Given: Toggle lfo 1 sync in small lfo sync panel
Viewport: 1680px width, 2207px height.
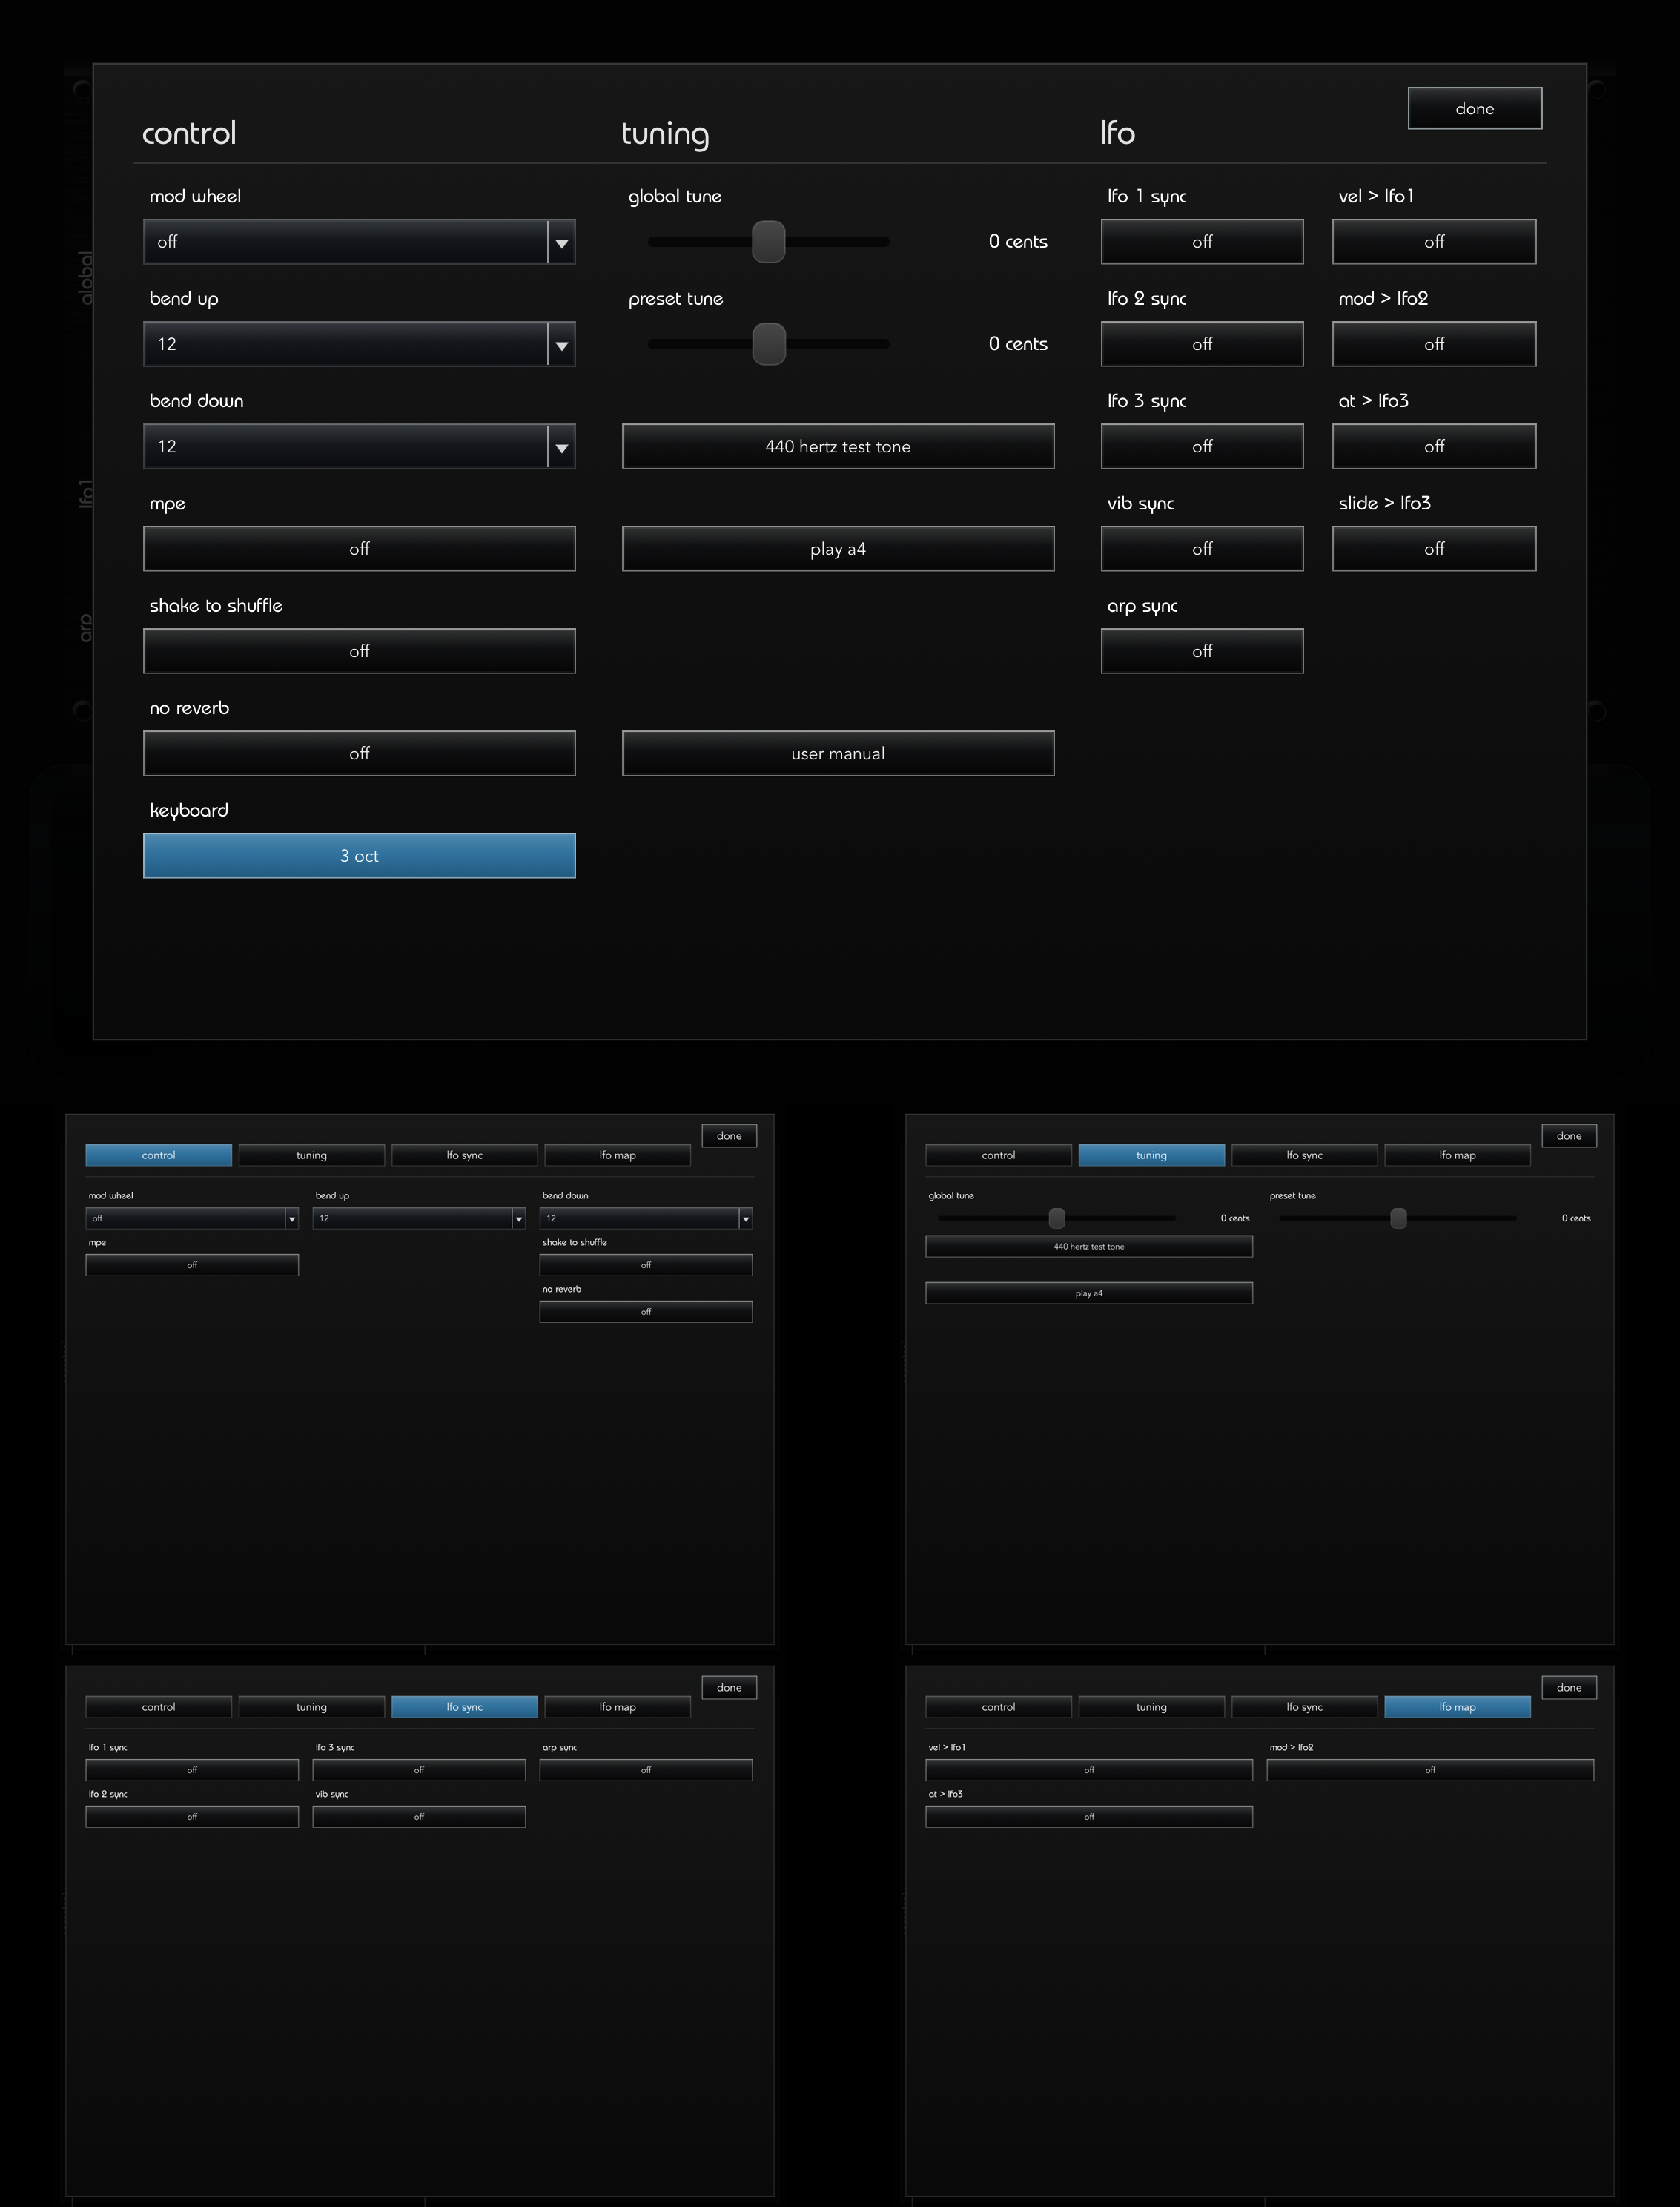Looking at the screenshot, I should point(192,1770).
